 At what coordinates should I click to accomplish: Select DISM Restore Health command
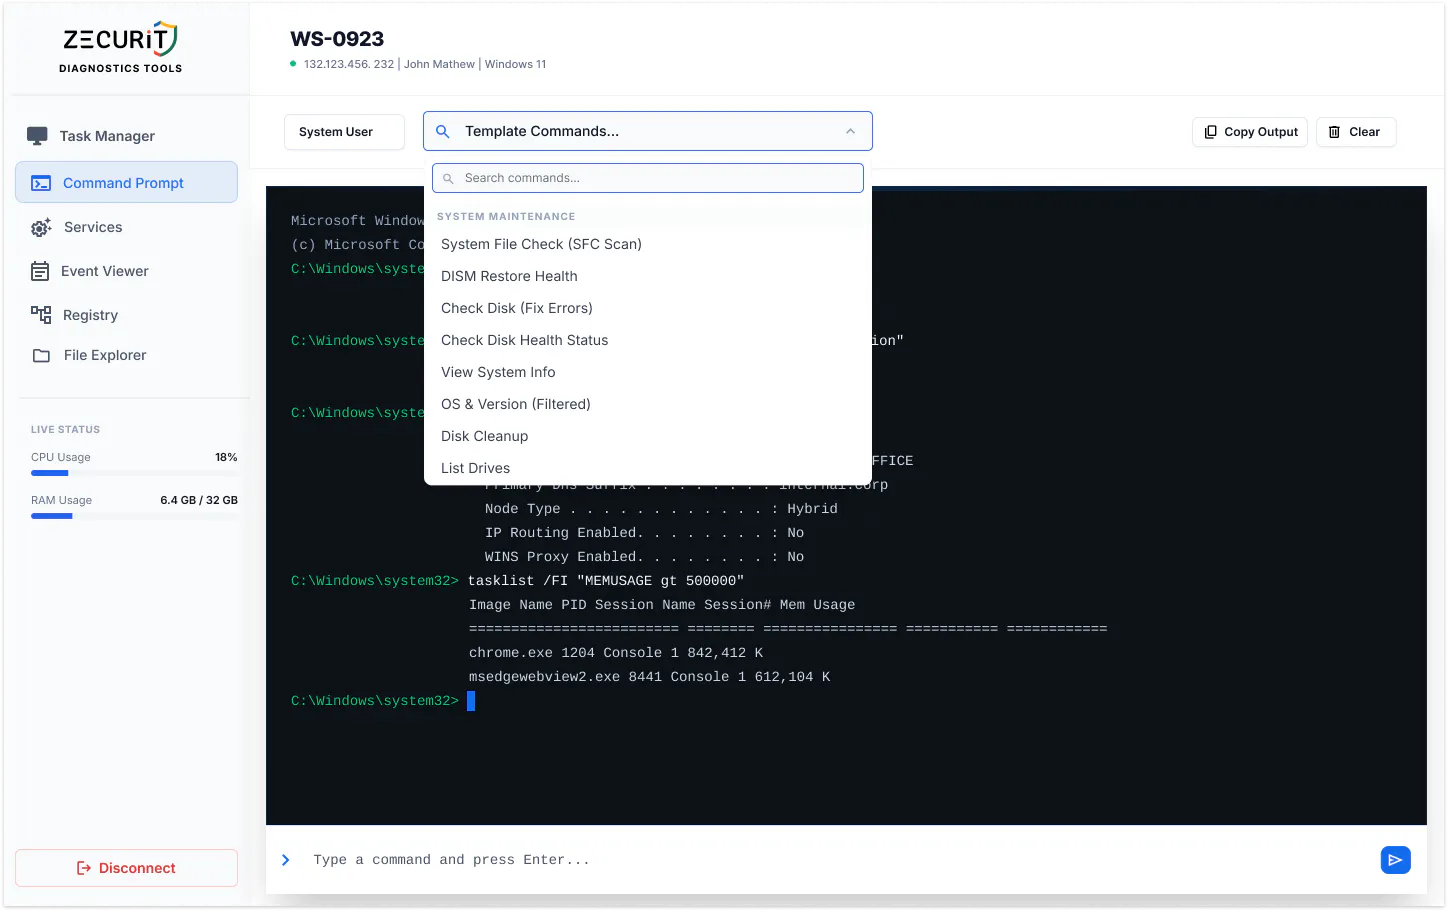(x=648, y=276)
